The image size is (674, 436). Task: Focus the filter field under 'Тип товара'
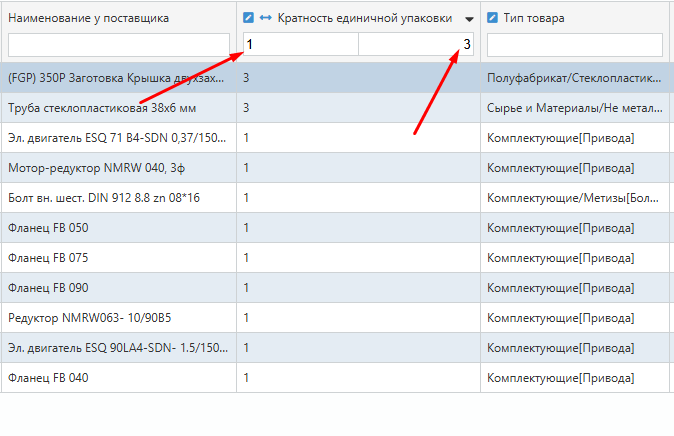point(574,45)
